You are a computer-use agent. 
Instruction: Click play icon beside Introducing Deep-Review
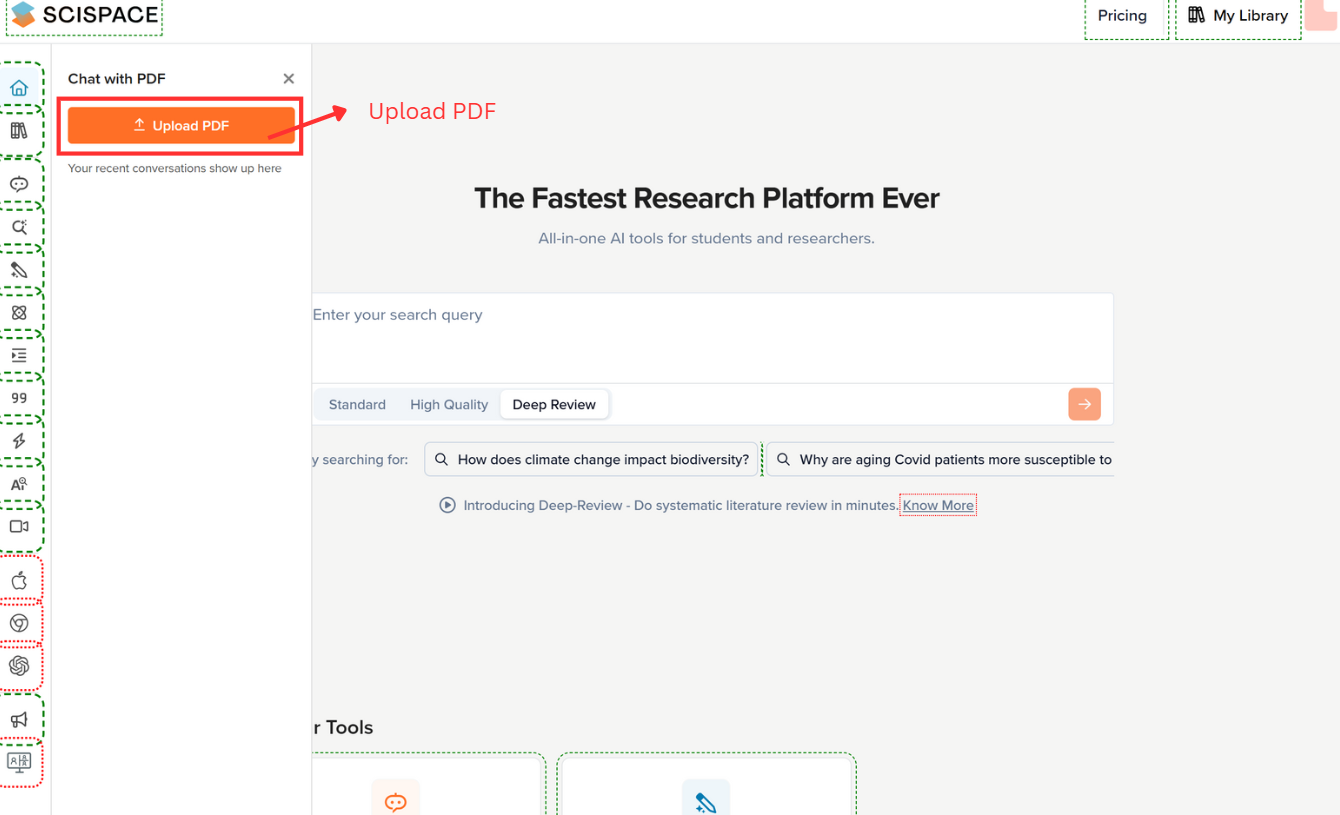pos(447,505)
